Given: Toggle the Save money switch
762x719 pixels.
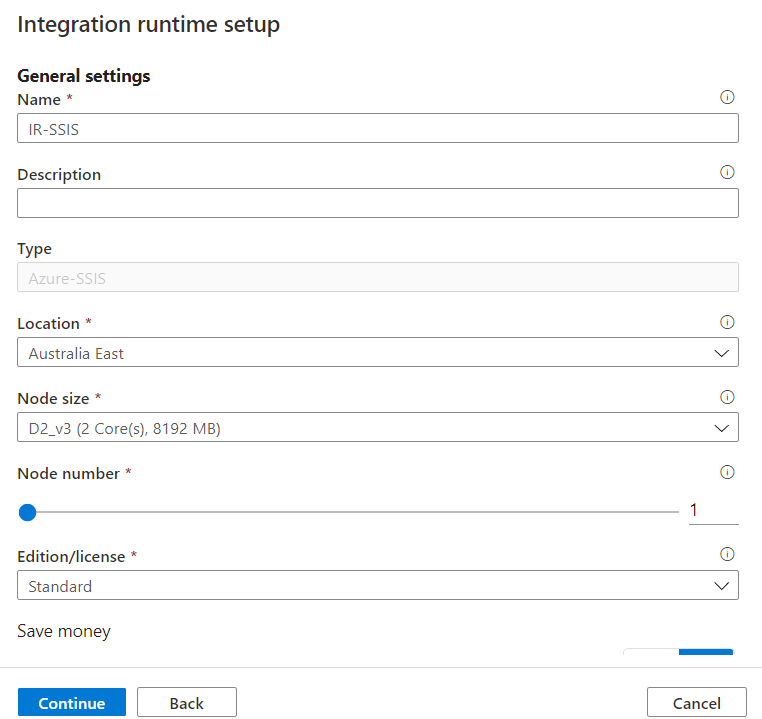Looking at the screenshot, I should click(678, 652).
